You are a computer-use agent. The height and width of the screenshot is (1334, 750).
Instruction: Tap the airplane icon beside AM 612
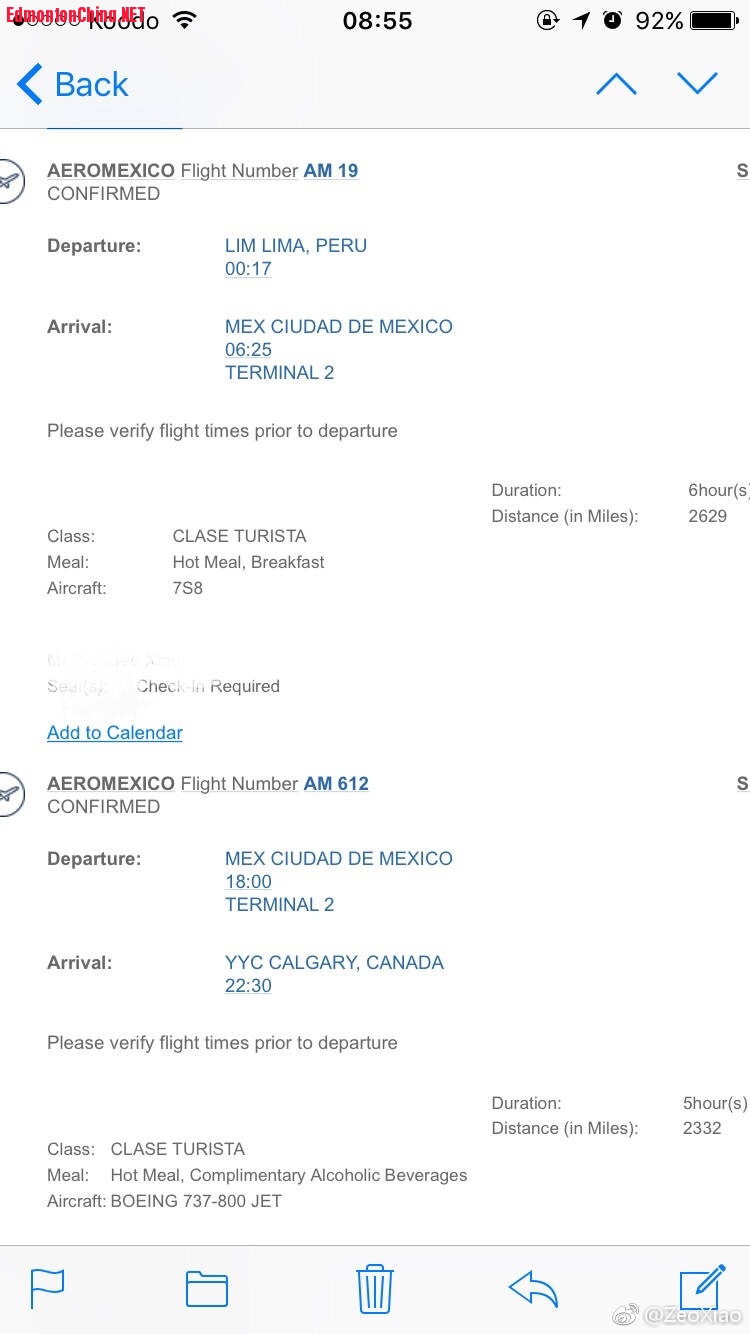8,795
